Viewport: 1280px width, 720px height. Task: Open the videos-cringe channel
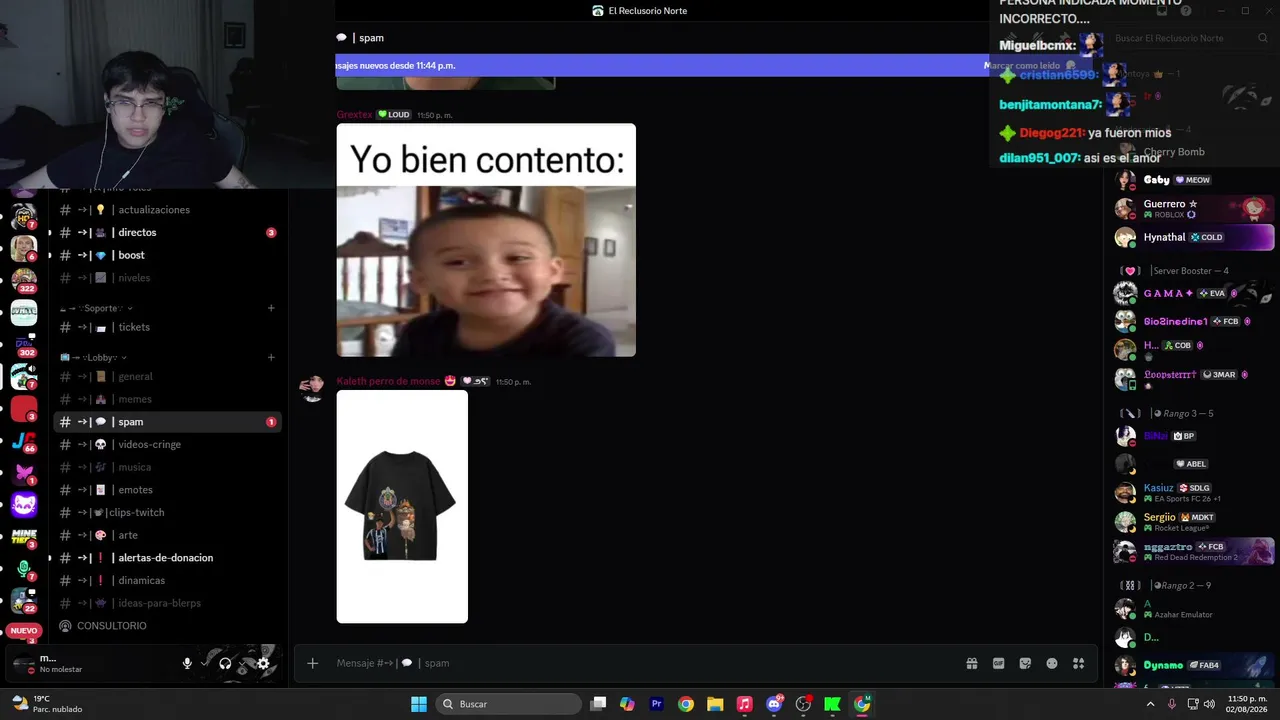(167, 444)
